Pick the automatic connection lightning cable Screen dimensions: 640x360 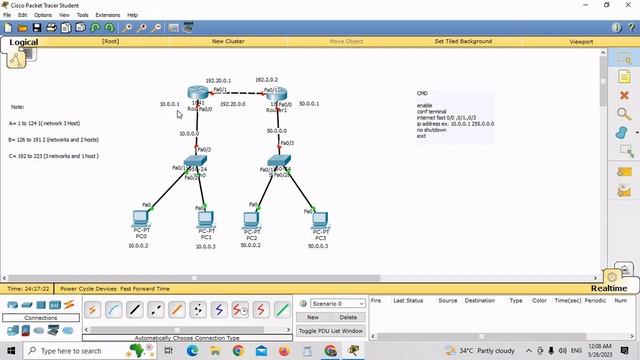pos(93,310)
